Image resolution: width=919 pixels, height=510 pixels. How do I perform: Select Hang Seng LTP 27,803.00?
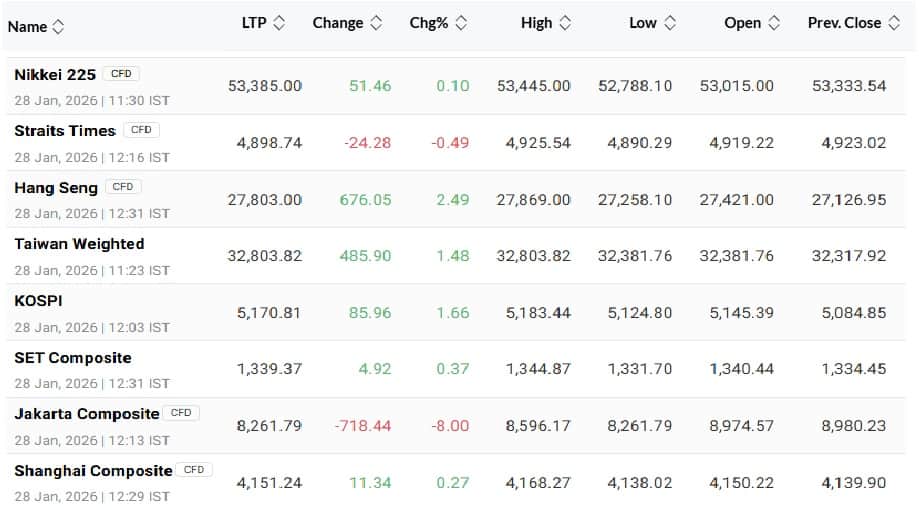(265, 200)
